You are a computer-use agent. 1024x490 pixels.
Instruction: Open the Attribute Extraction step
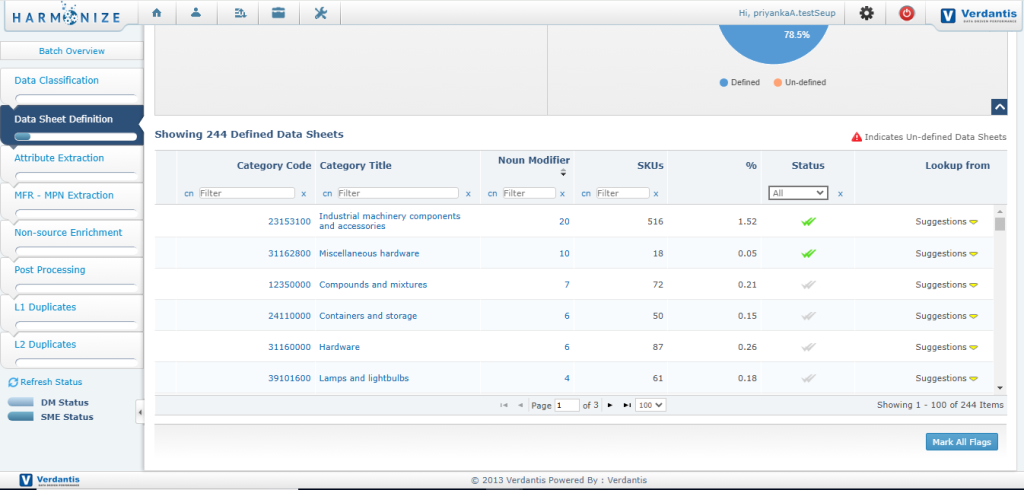click(x=59, y=158)
